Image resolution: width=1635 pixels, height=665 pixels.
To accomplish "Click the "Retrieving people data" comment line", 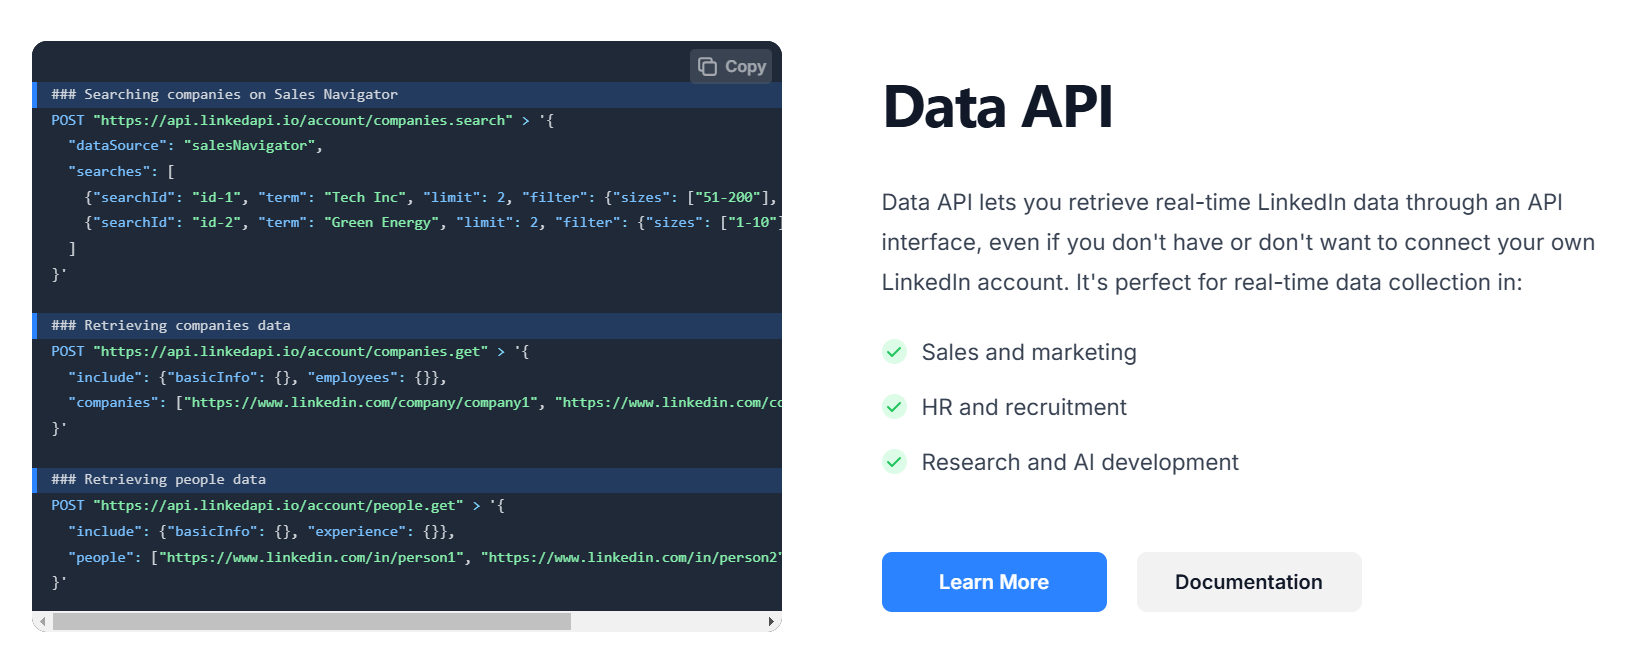I will tap(407, 479).
